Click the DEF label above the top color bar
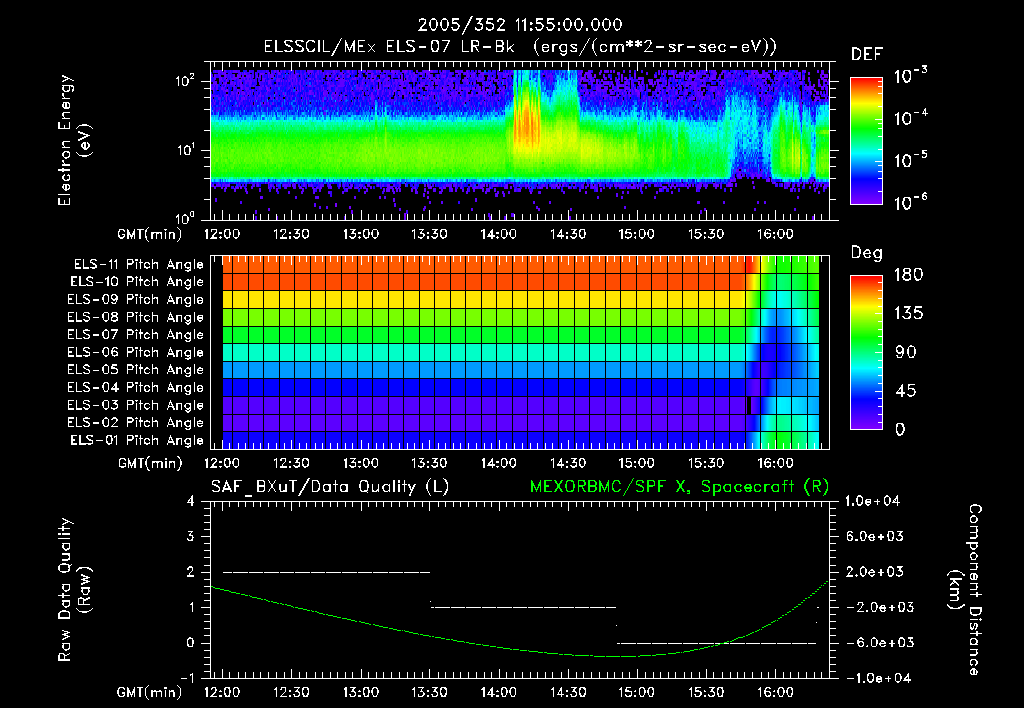This screenshot has width=1024, height=708. coord(867,55)
